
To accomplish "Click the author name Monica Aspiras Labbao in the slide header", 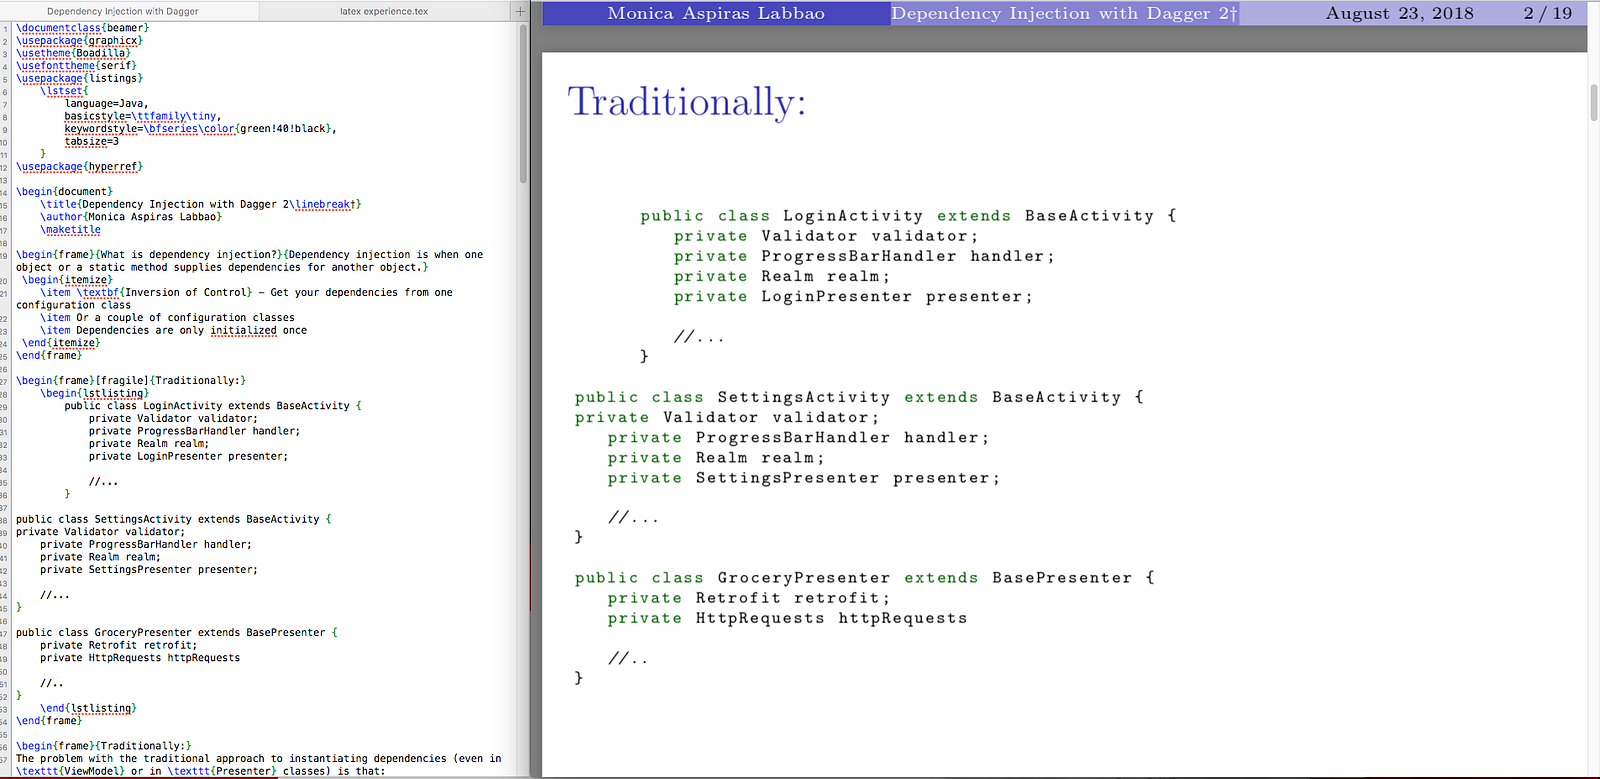I will pyautogui.click(x=716, y=13).
